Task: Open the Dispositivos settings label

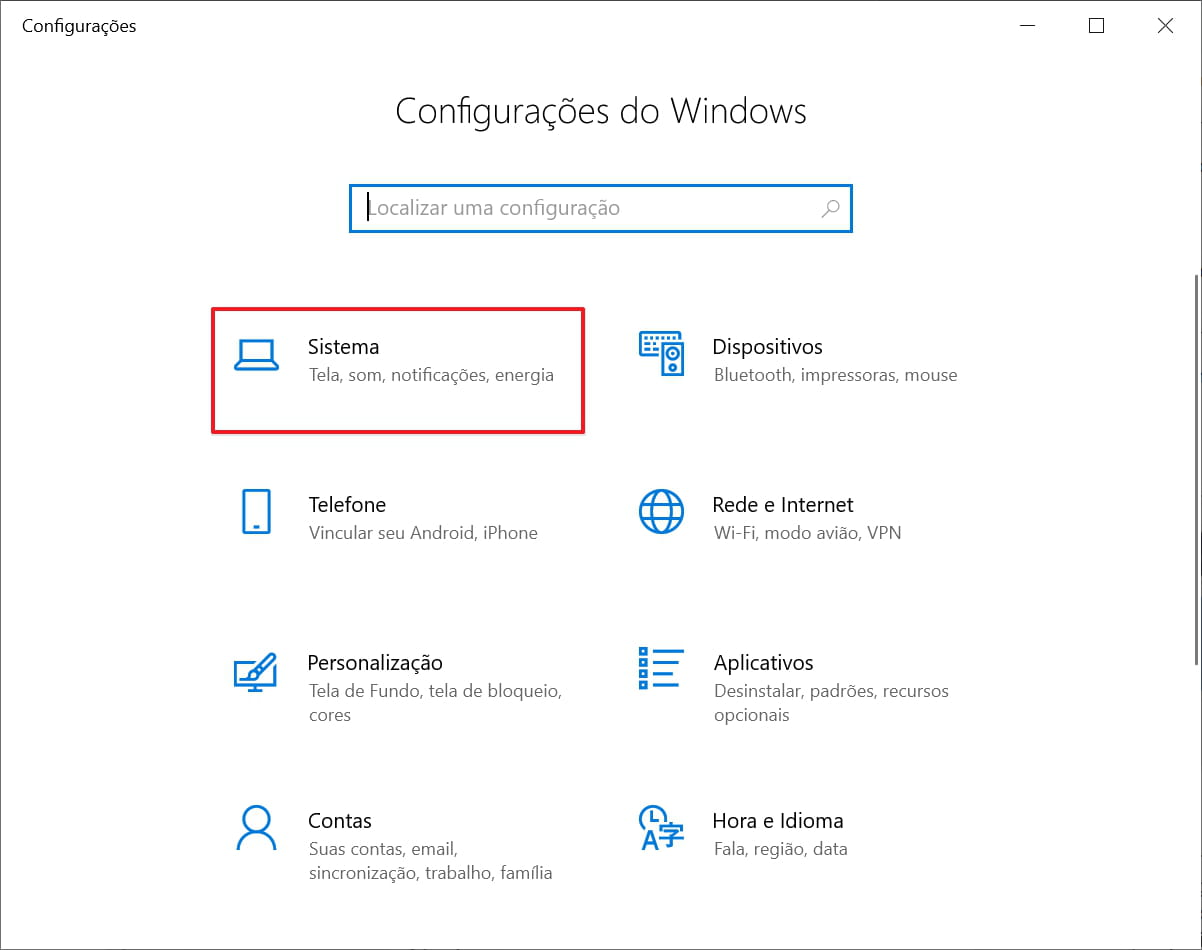Action: click(767, 347)
